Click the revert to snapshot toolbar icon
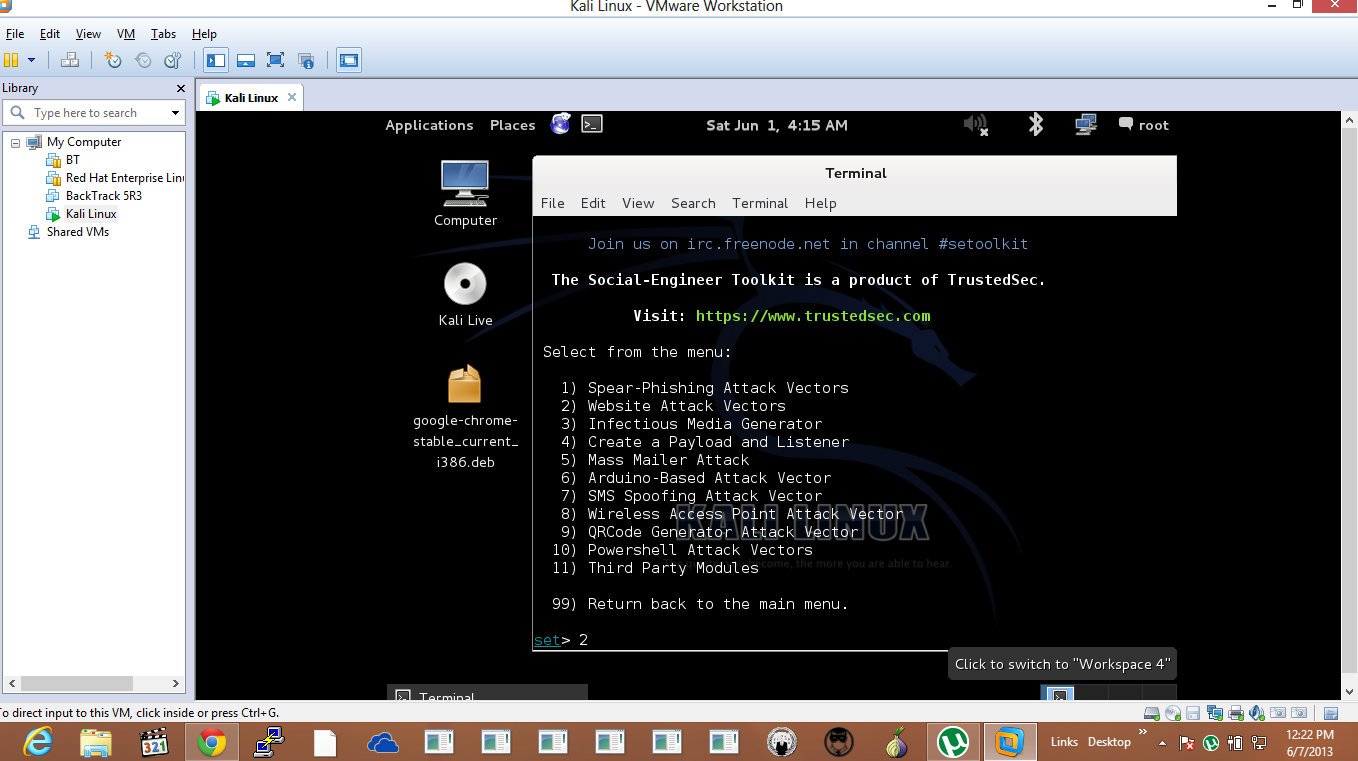 point(143,60)
